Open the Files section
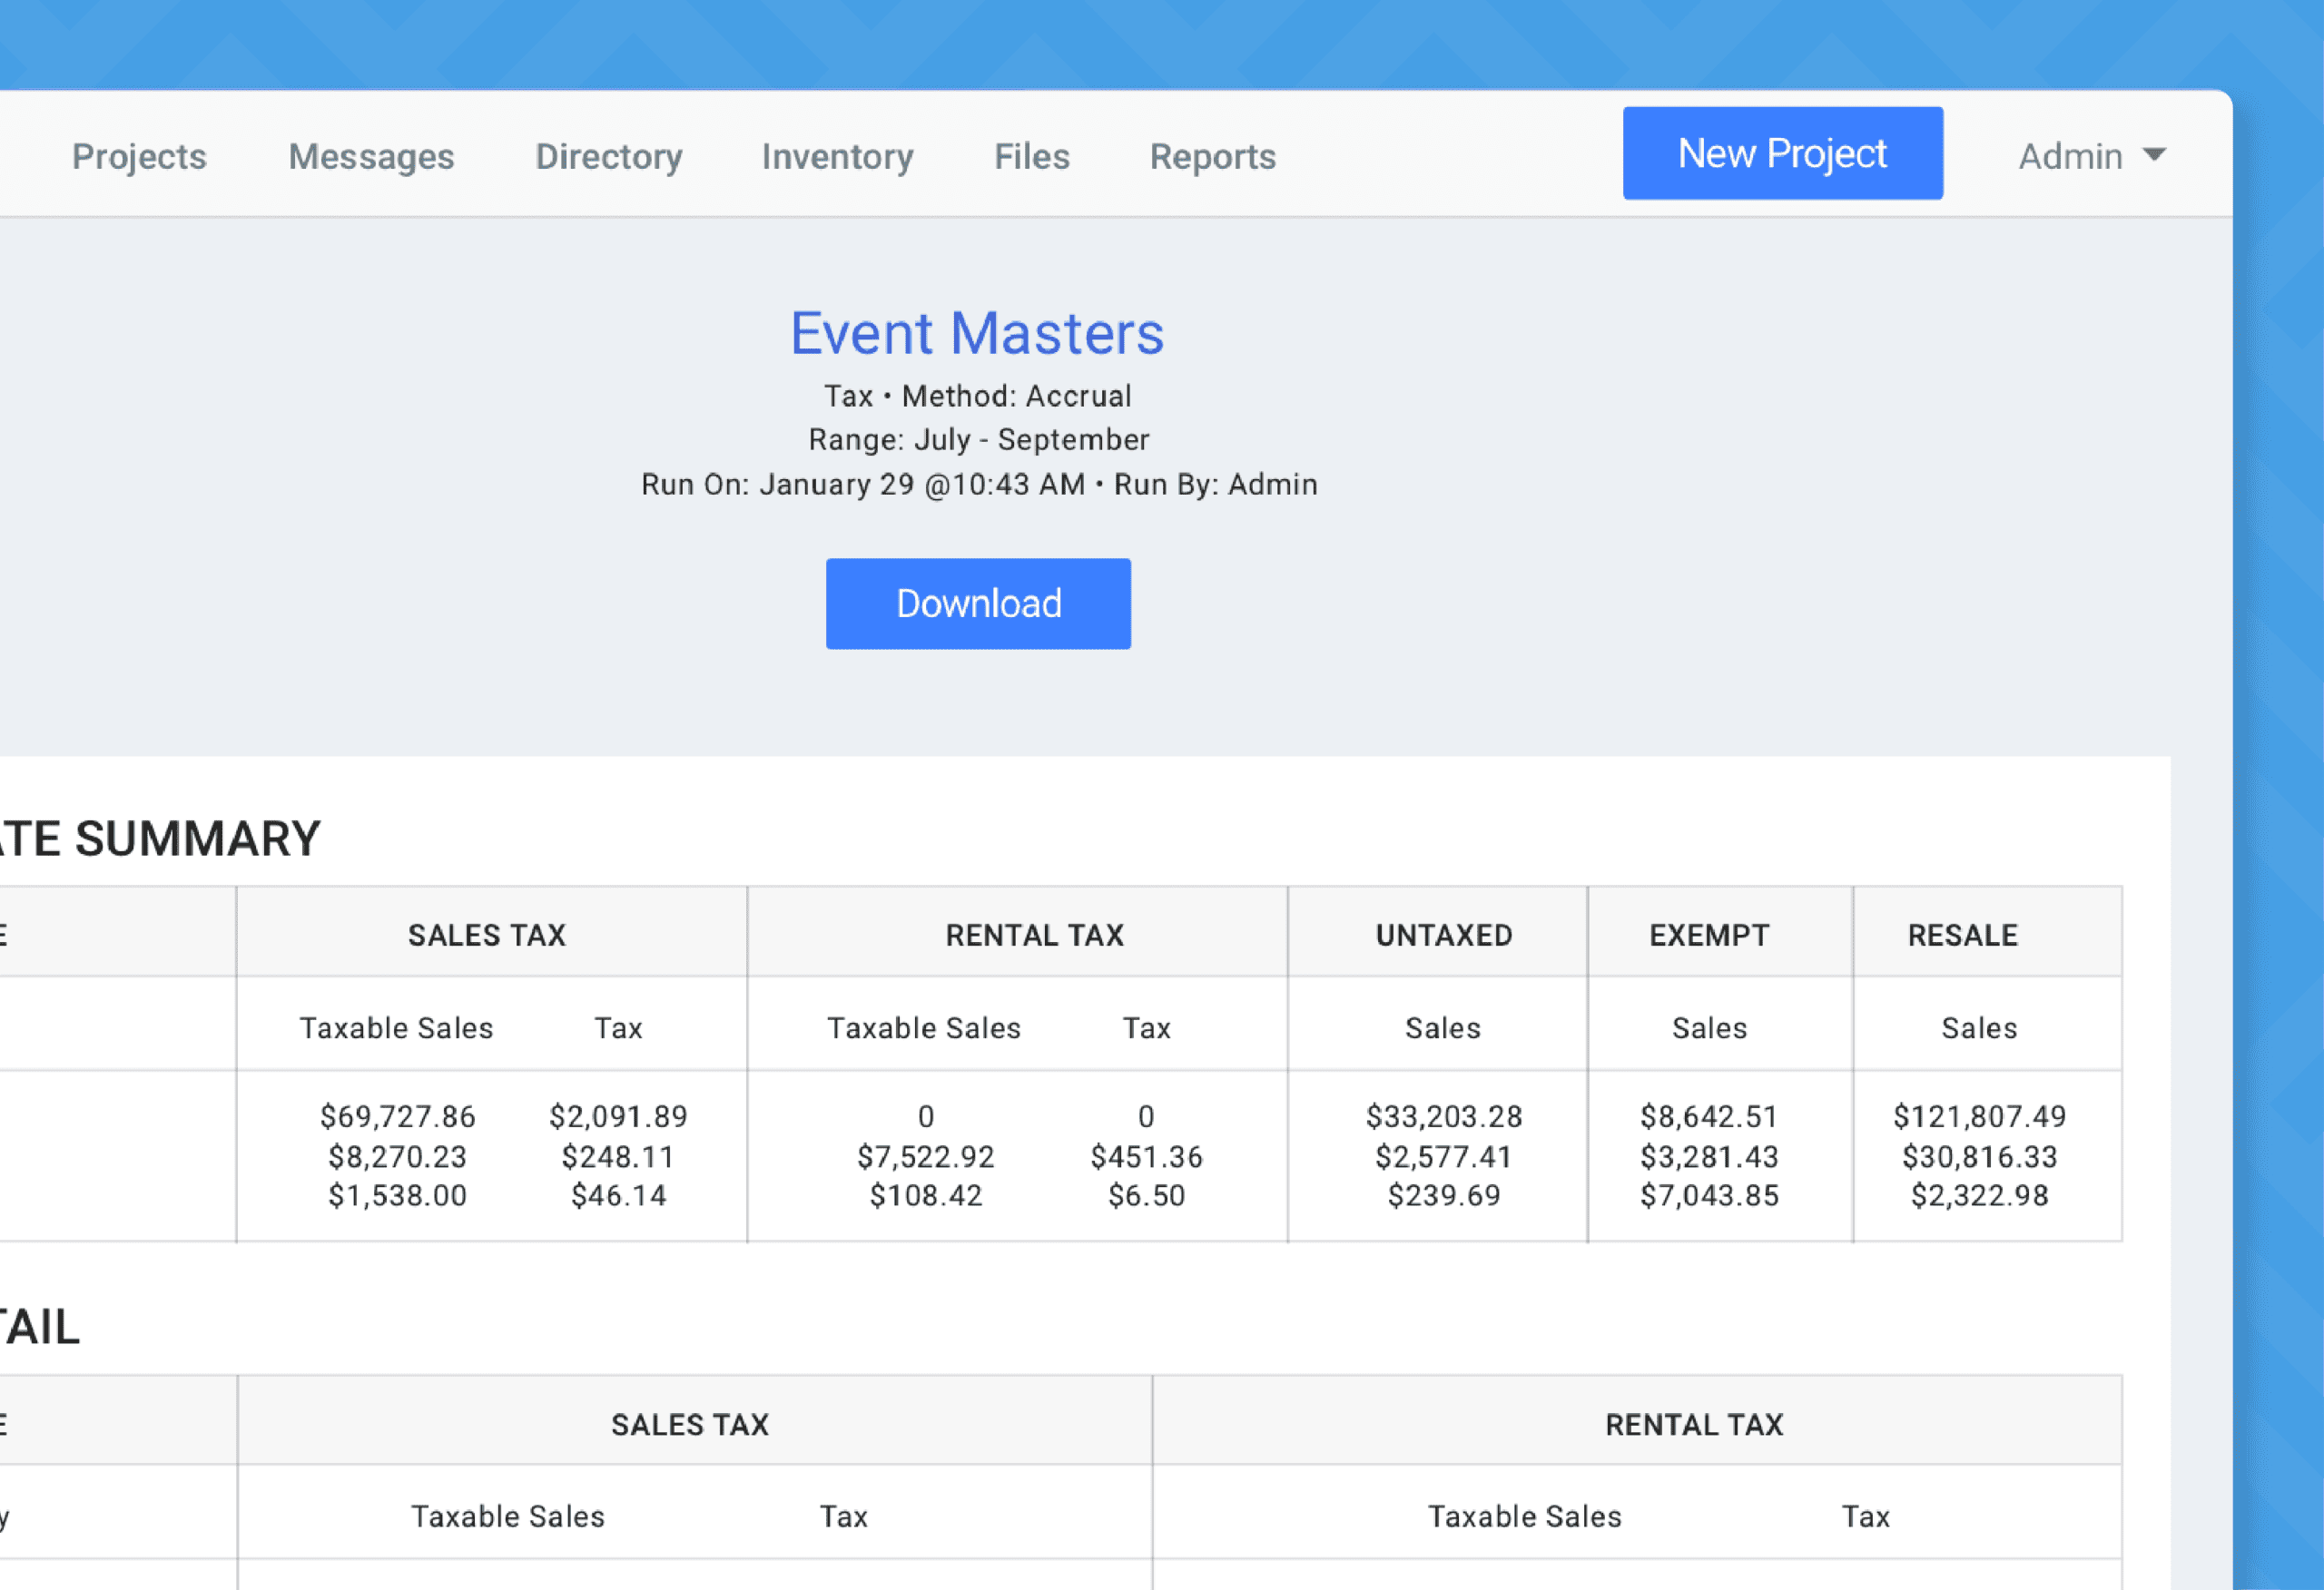 (x=1032, y=157)
